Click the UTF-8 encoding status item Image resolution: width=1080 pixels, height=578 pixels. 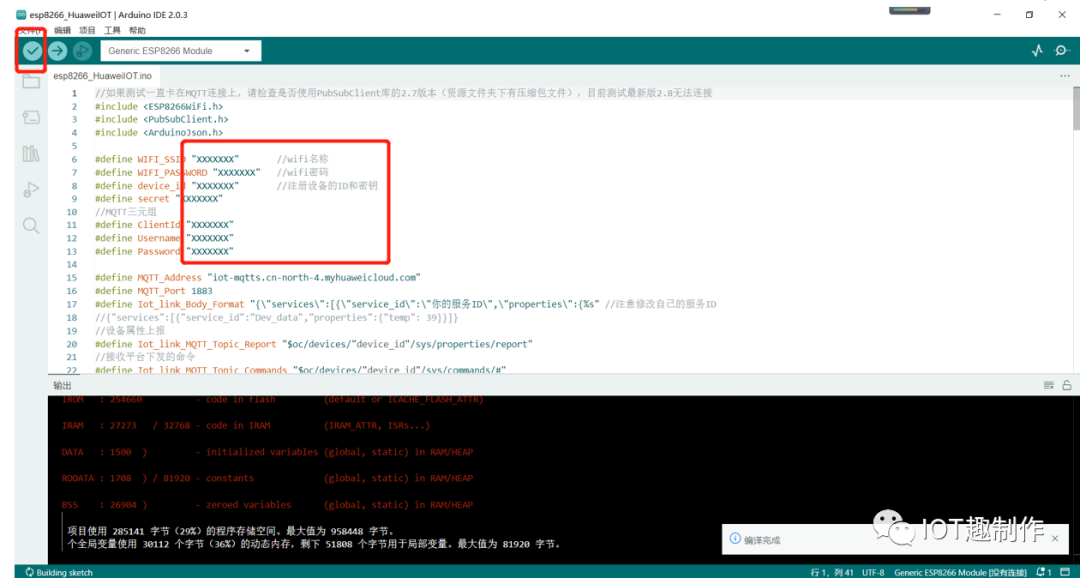(872, 572)
